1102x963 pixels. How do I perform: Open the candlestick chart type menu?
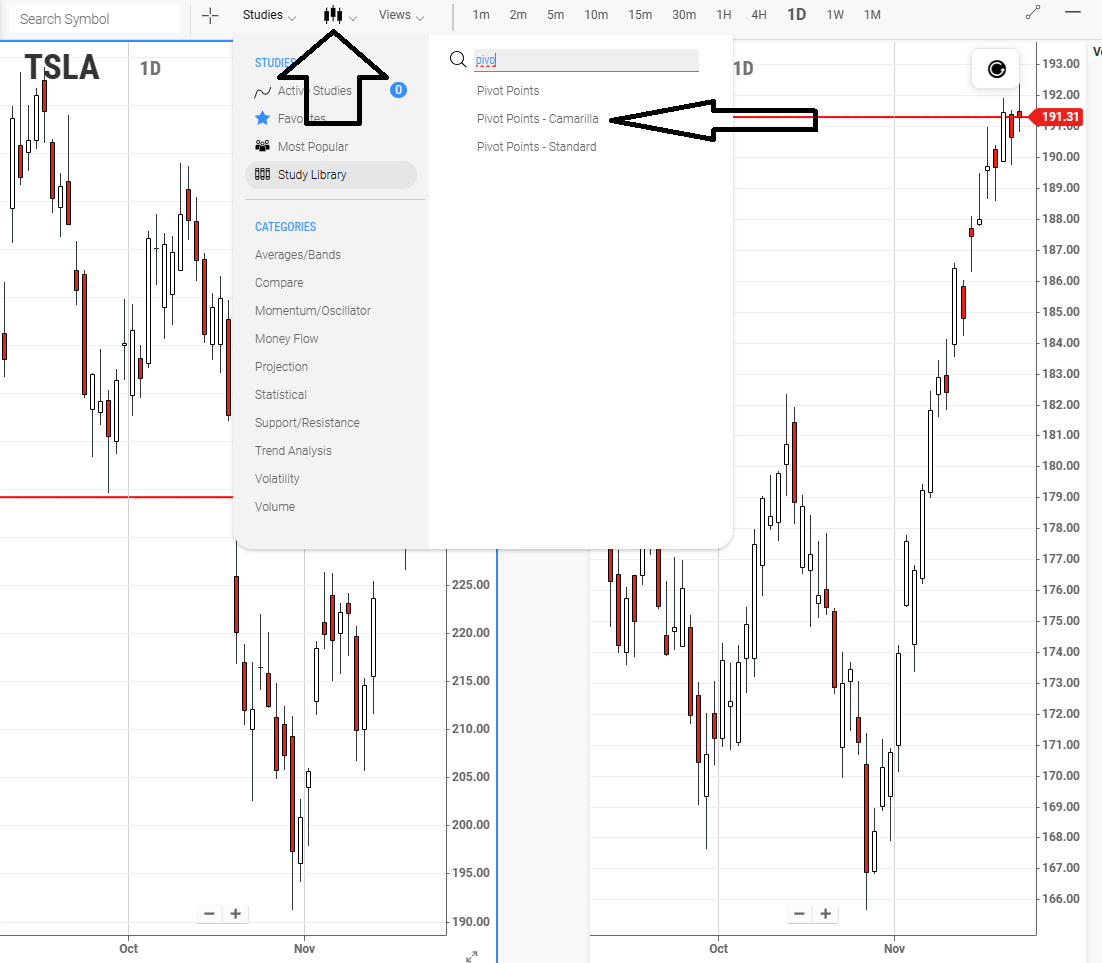coord(340,15)
